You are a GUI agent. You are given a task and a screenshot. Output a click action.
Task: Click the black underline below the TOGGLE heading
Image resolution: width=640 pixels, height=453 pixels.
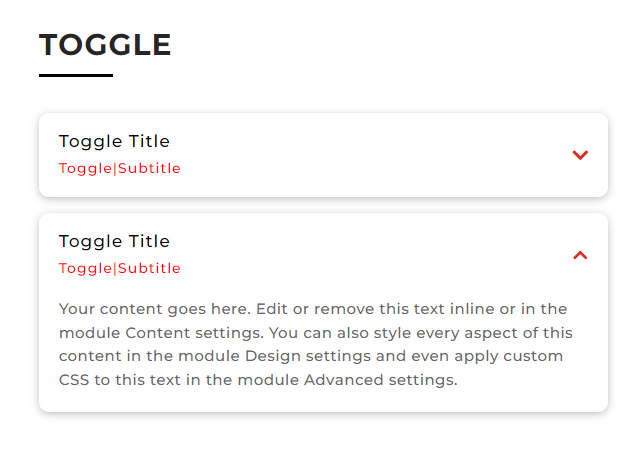point(76,75)
